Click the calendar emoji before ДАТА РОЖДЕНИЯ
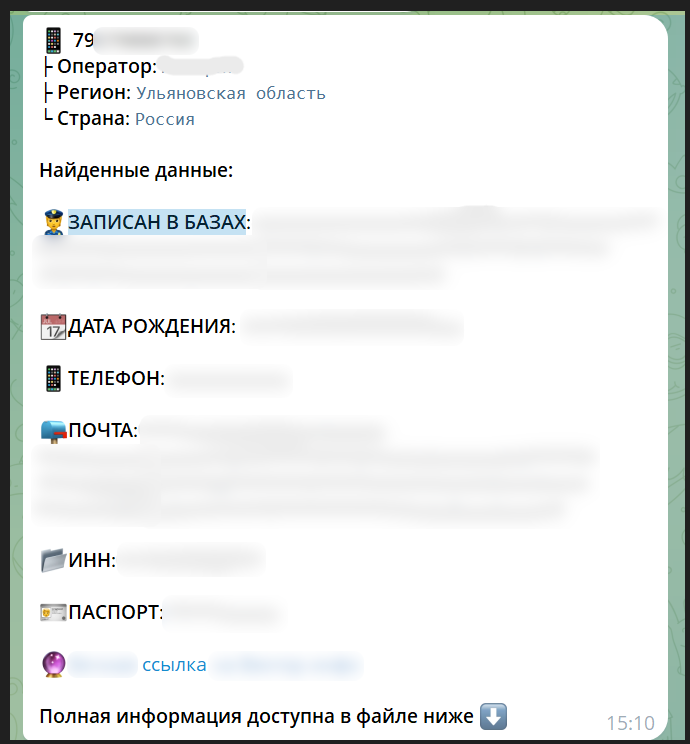 click(53, 326)
